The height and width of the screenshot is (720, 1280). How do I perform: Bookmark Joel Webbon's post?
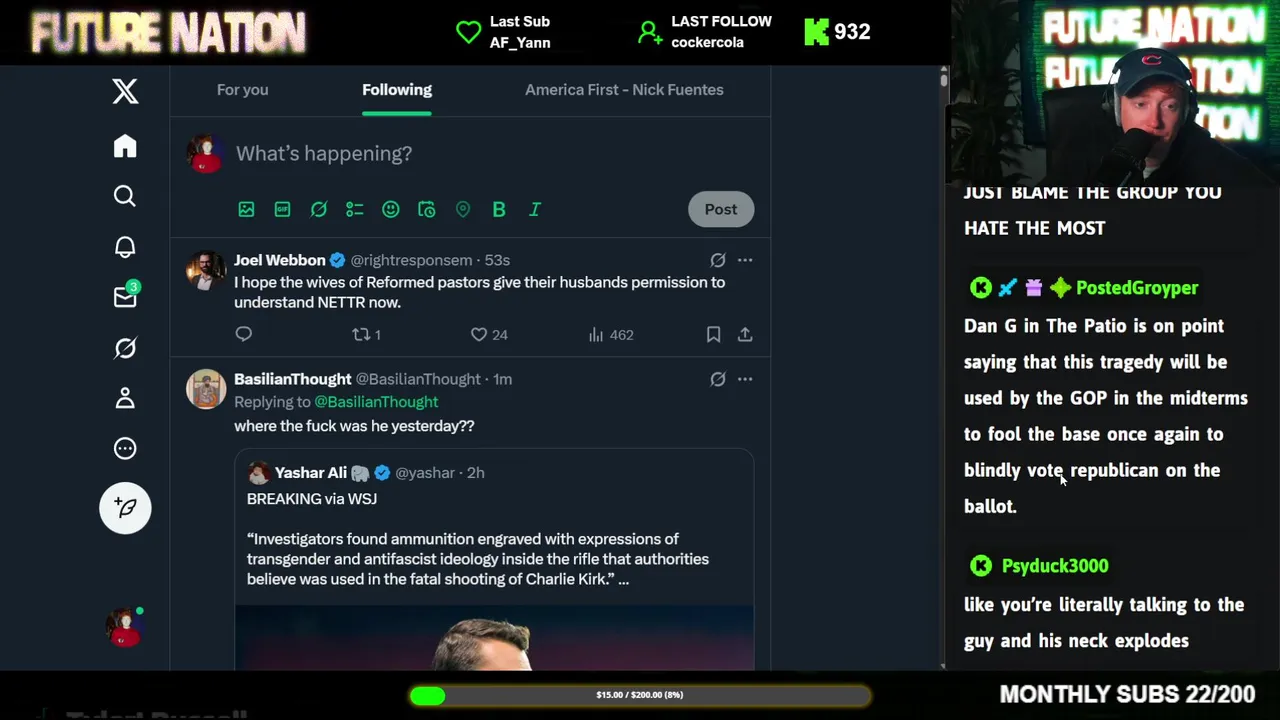click(713, 334)
